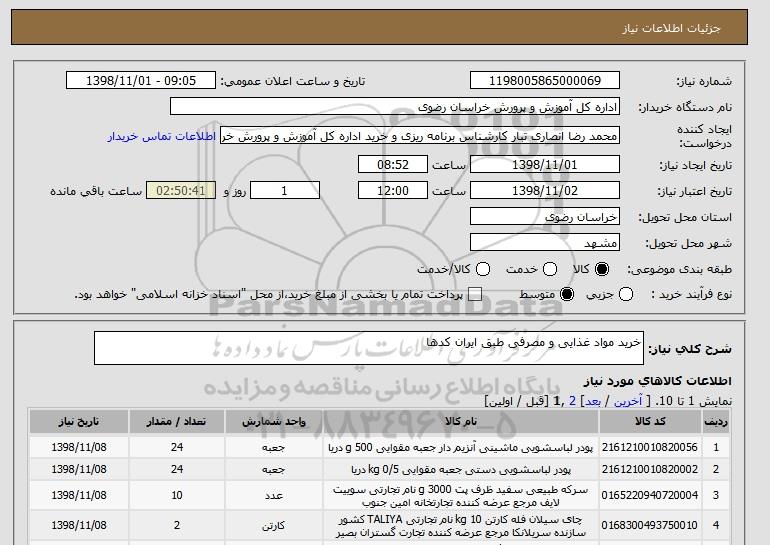This screenshot has width=770, height=545.
Task: Click the remaining time countdown 02:50:41
Action: (x=181, y=191)
